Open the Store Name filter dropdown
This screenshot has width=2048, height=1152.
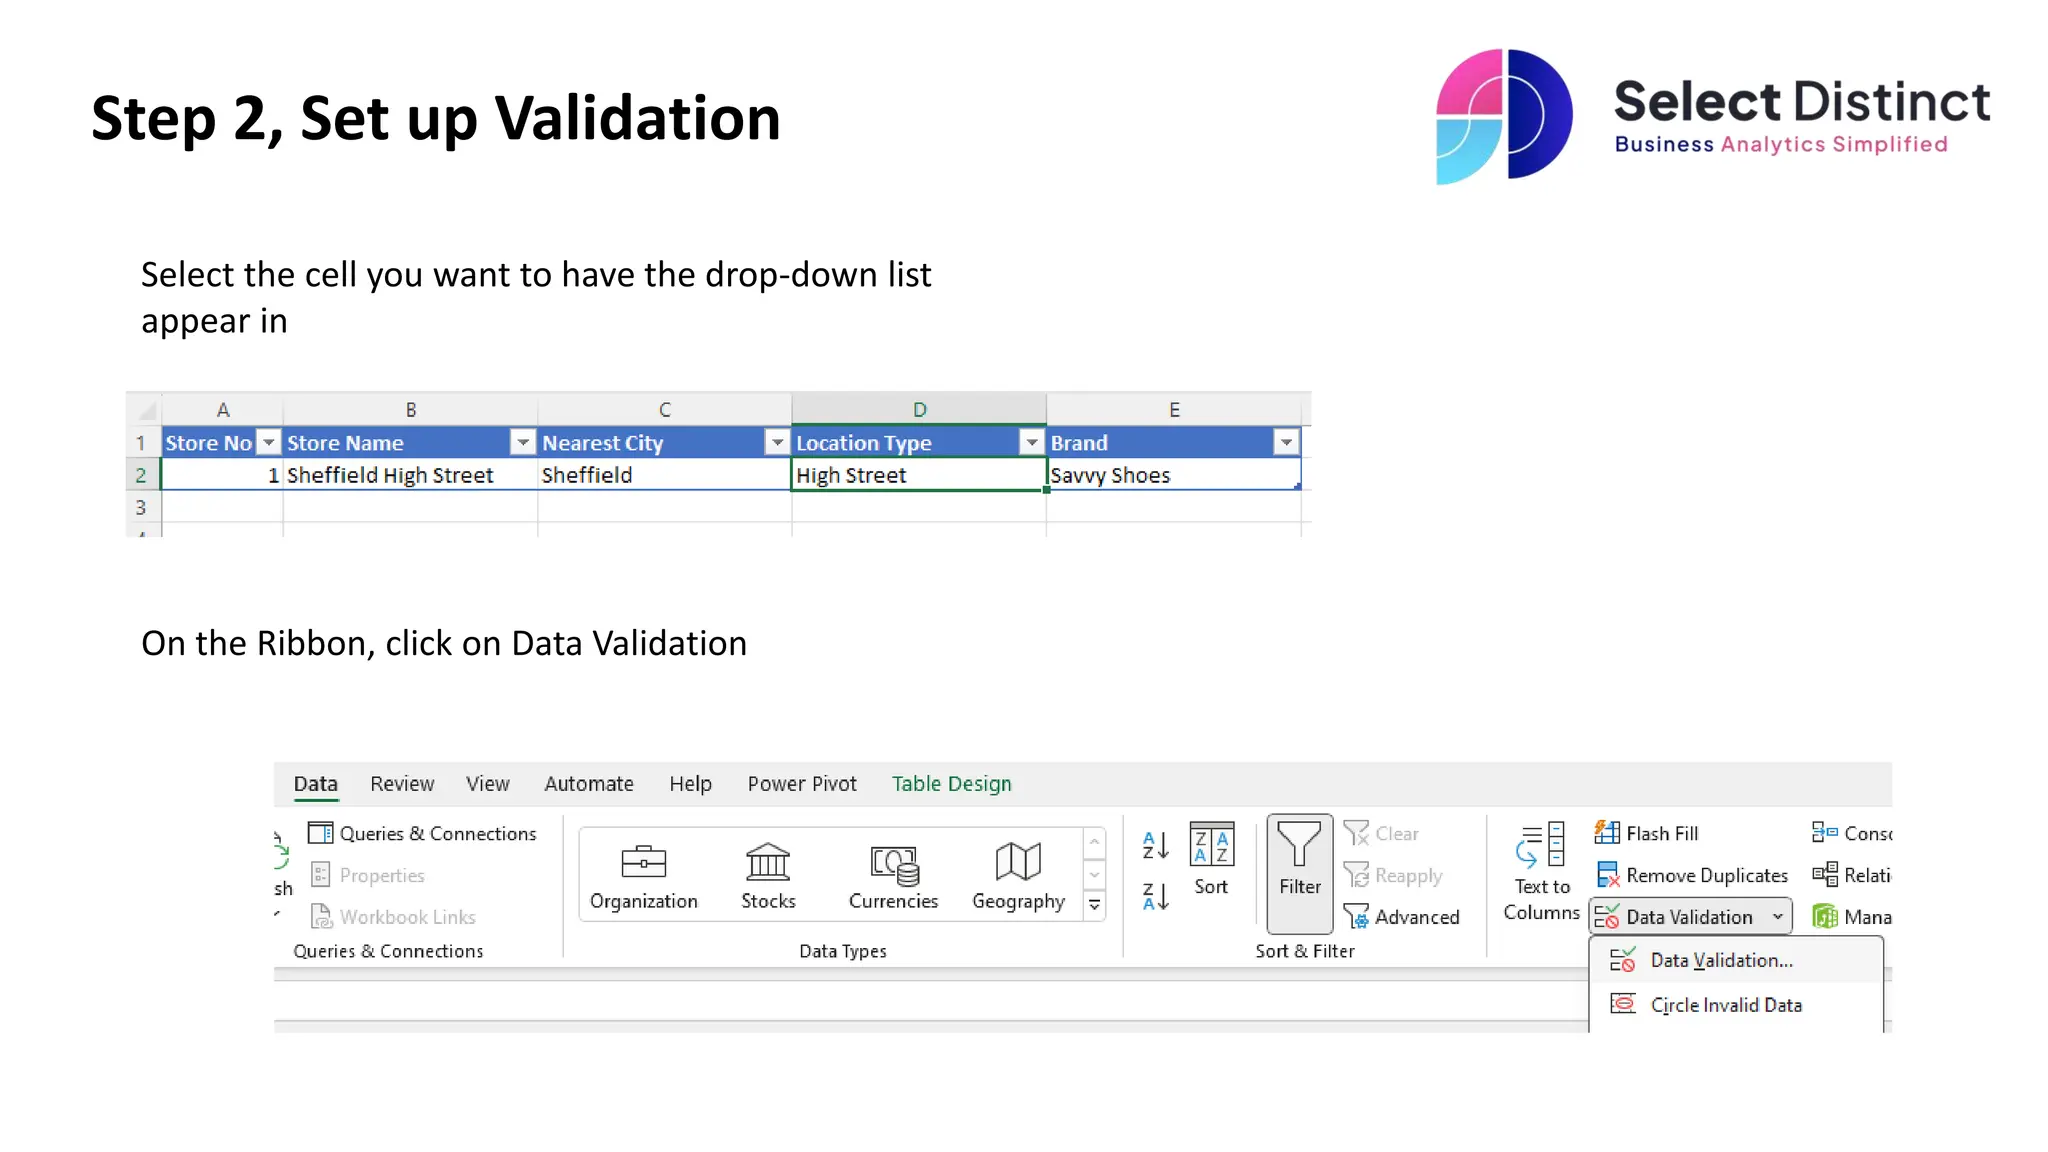pyautogui.click(x=522, y=442)
